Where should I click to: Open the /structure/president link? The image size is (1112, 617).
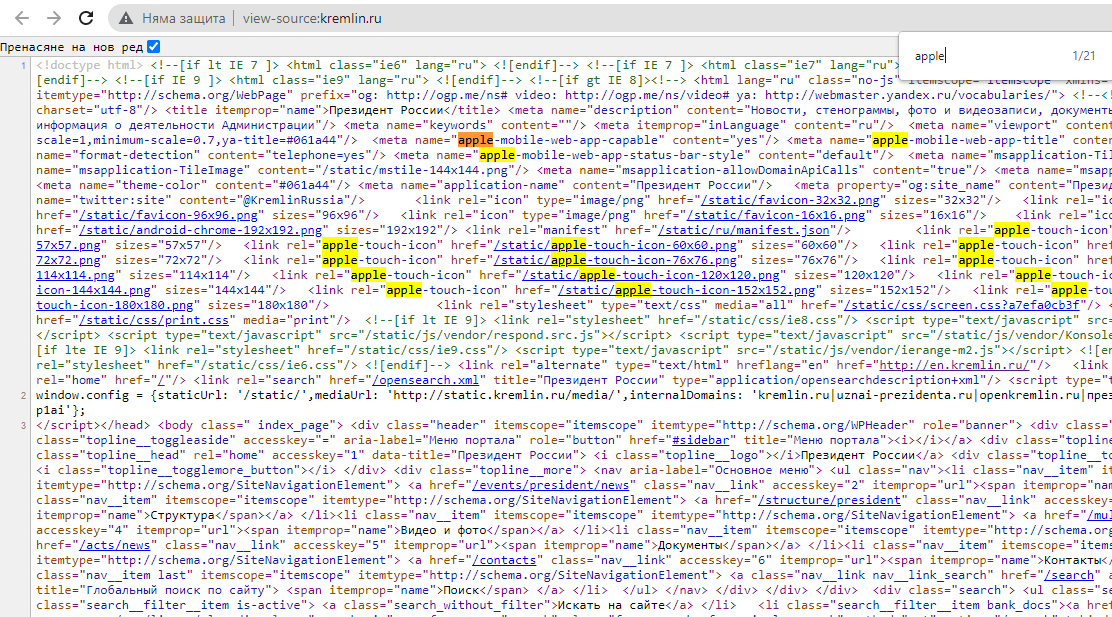coord(829,500)
